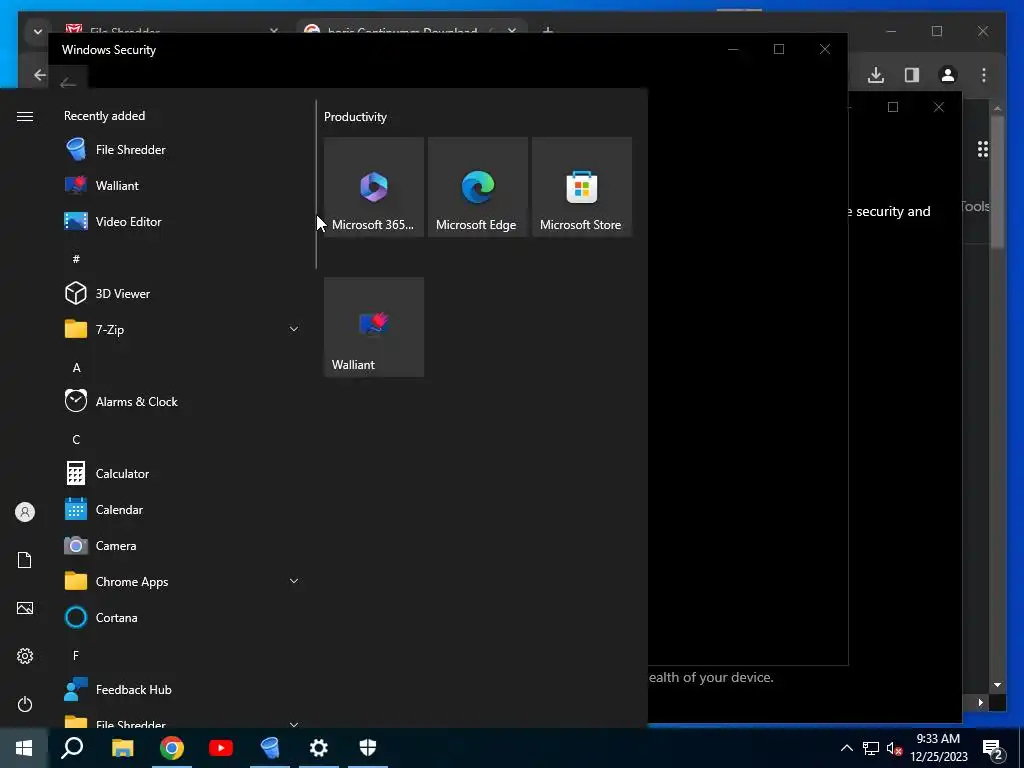This screenshot has height=768, width=1024.
Task: Open Chrome tab search dropdown
Action: point(37,31)
